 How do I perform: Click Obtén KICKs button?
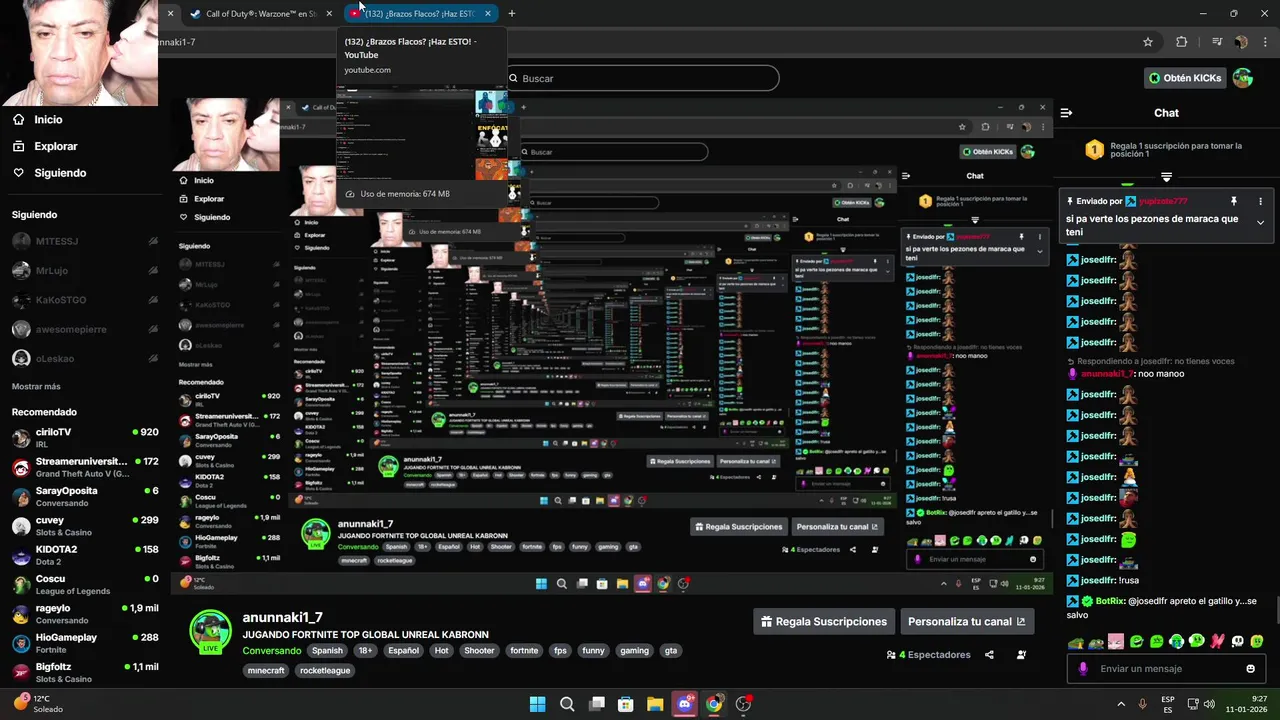1185,78
